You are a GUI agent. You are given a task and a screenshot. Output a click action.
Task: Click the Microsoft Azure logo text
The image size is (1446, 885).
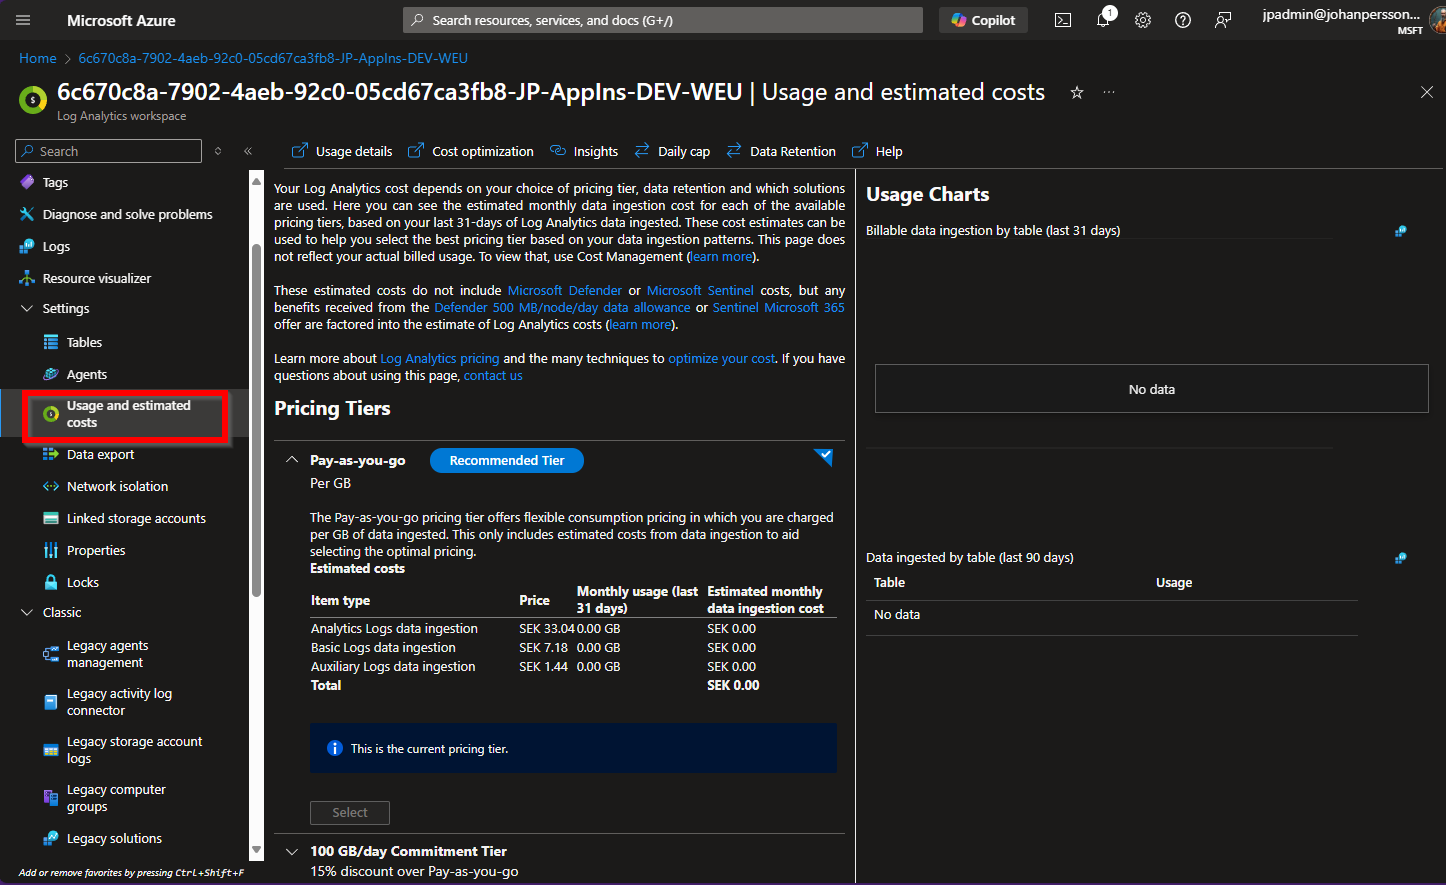click(121, 20)
